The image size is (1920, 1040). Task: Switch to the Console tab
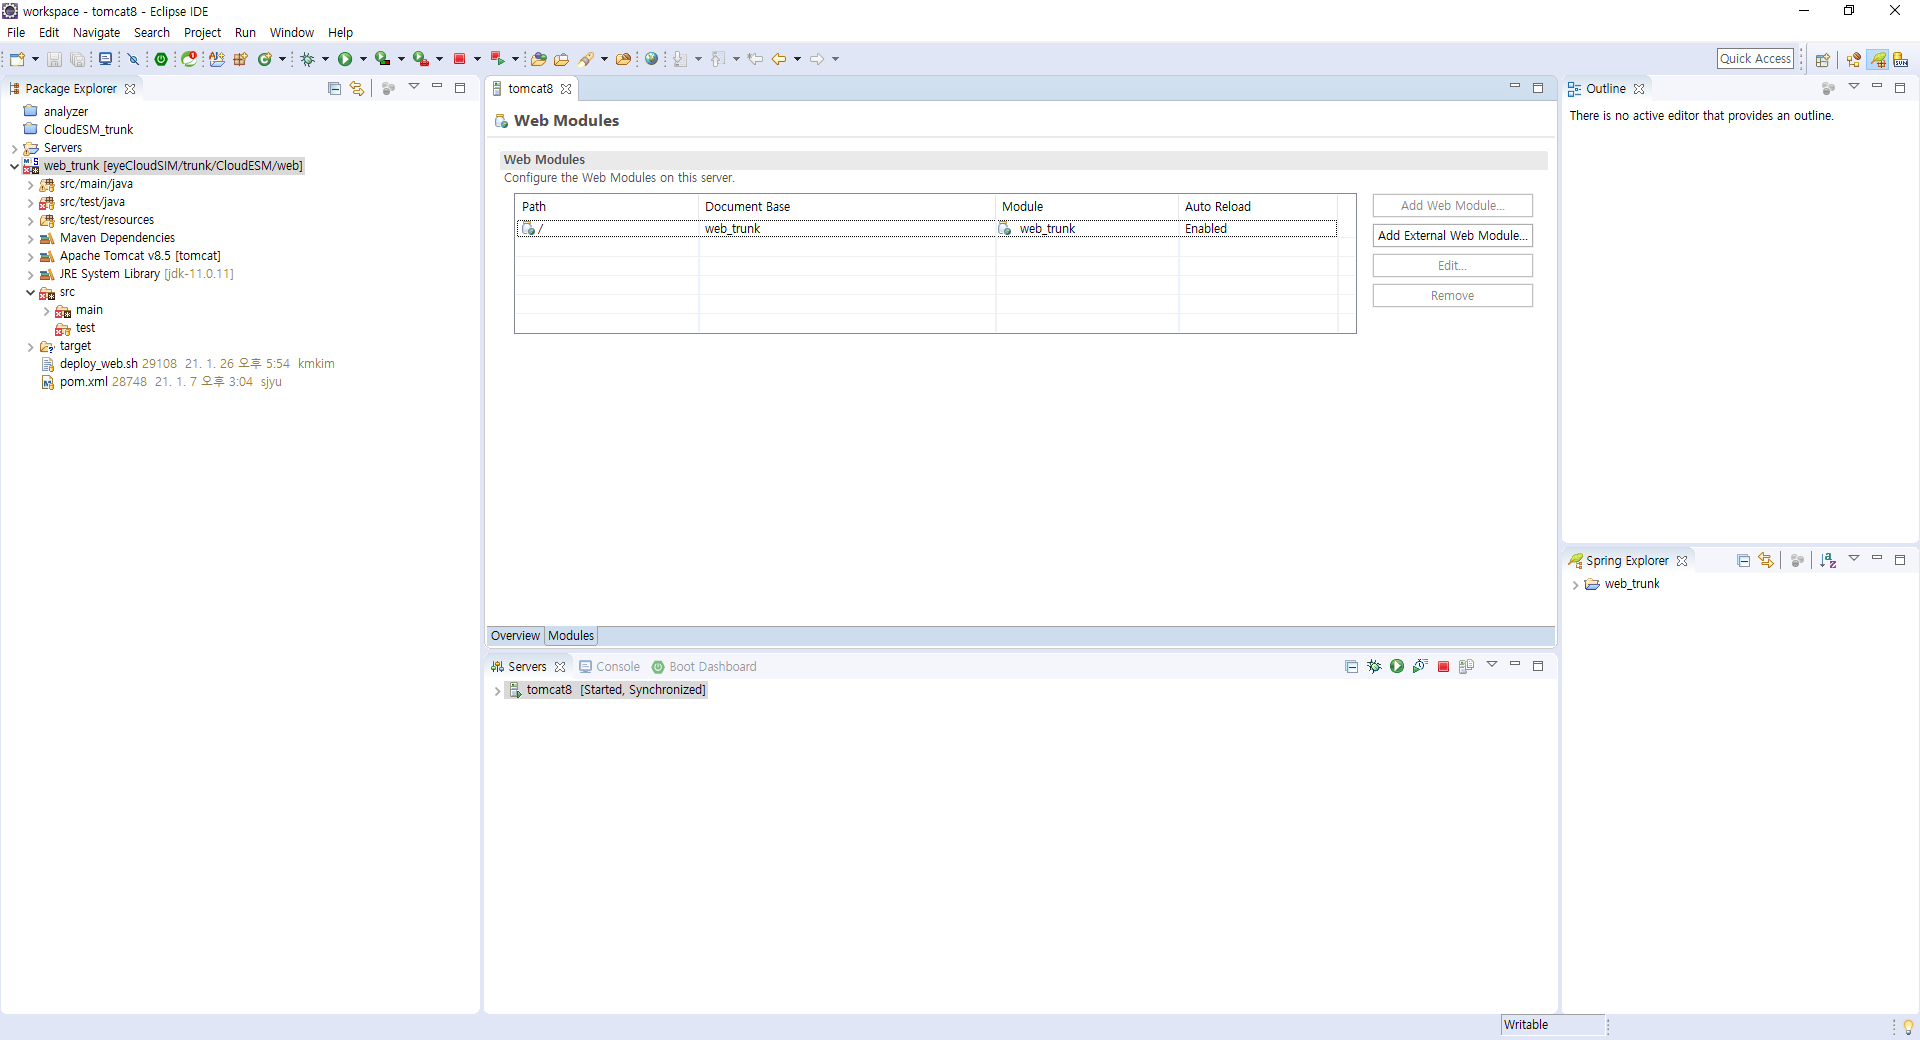(609, 667)
